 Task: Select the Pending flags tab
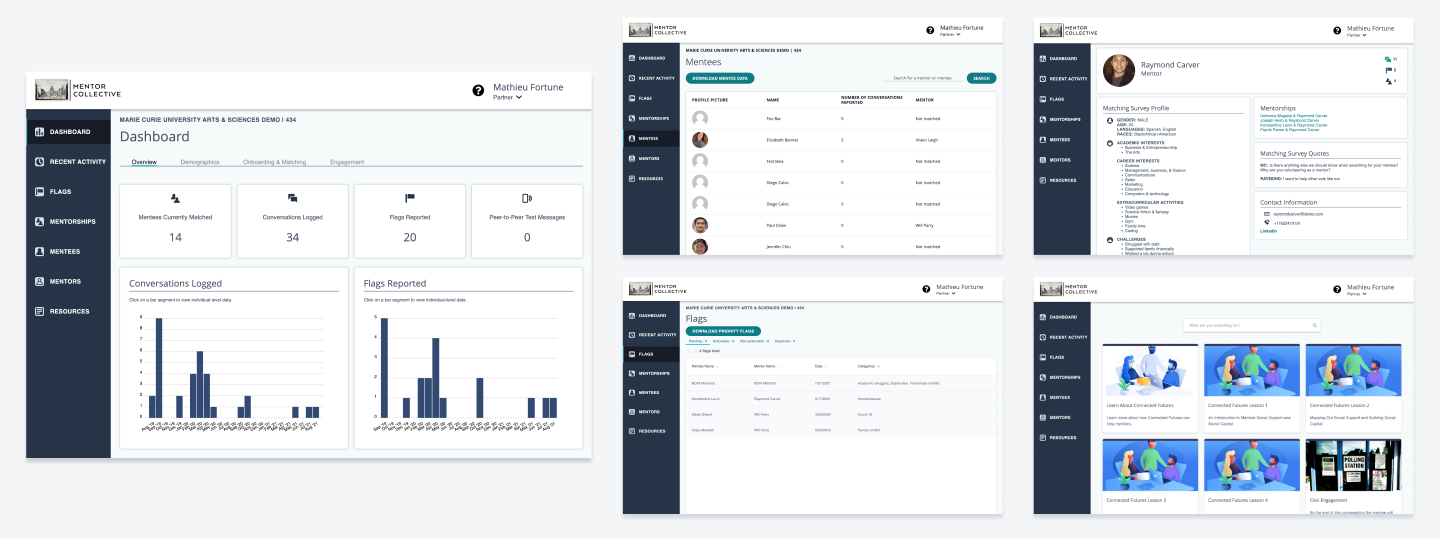pyautogui.click(x=696, y=341)
